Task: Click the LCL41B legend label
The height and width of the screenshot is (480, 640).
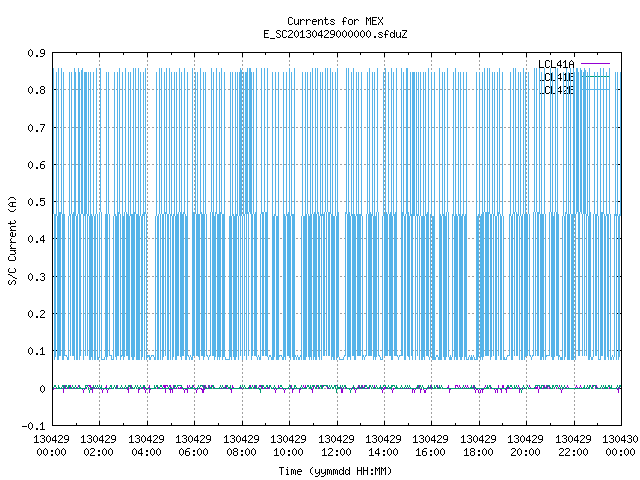Action: pyautogui.click(x=556, y=77)
